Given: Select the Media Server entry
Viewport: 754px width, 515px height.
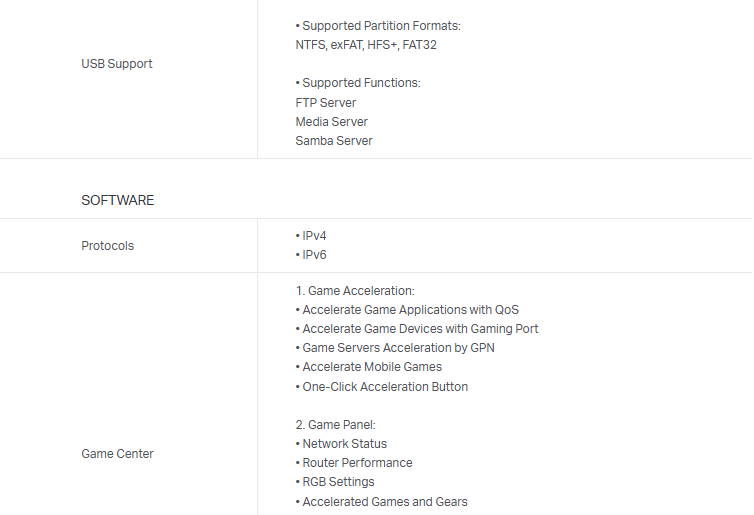Looking at the screenshot, I should click(x=332, y=122).
